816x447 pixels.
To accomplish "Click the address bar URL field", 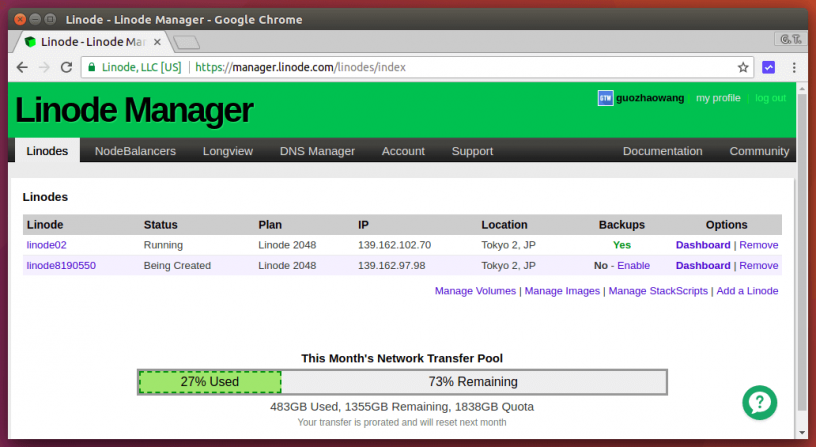I will click(450, 67).
